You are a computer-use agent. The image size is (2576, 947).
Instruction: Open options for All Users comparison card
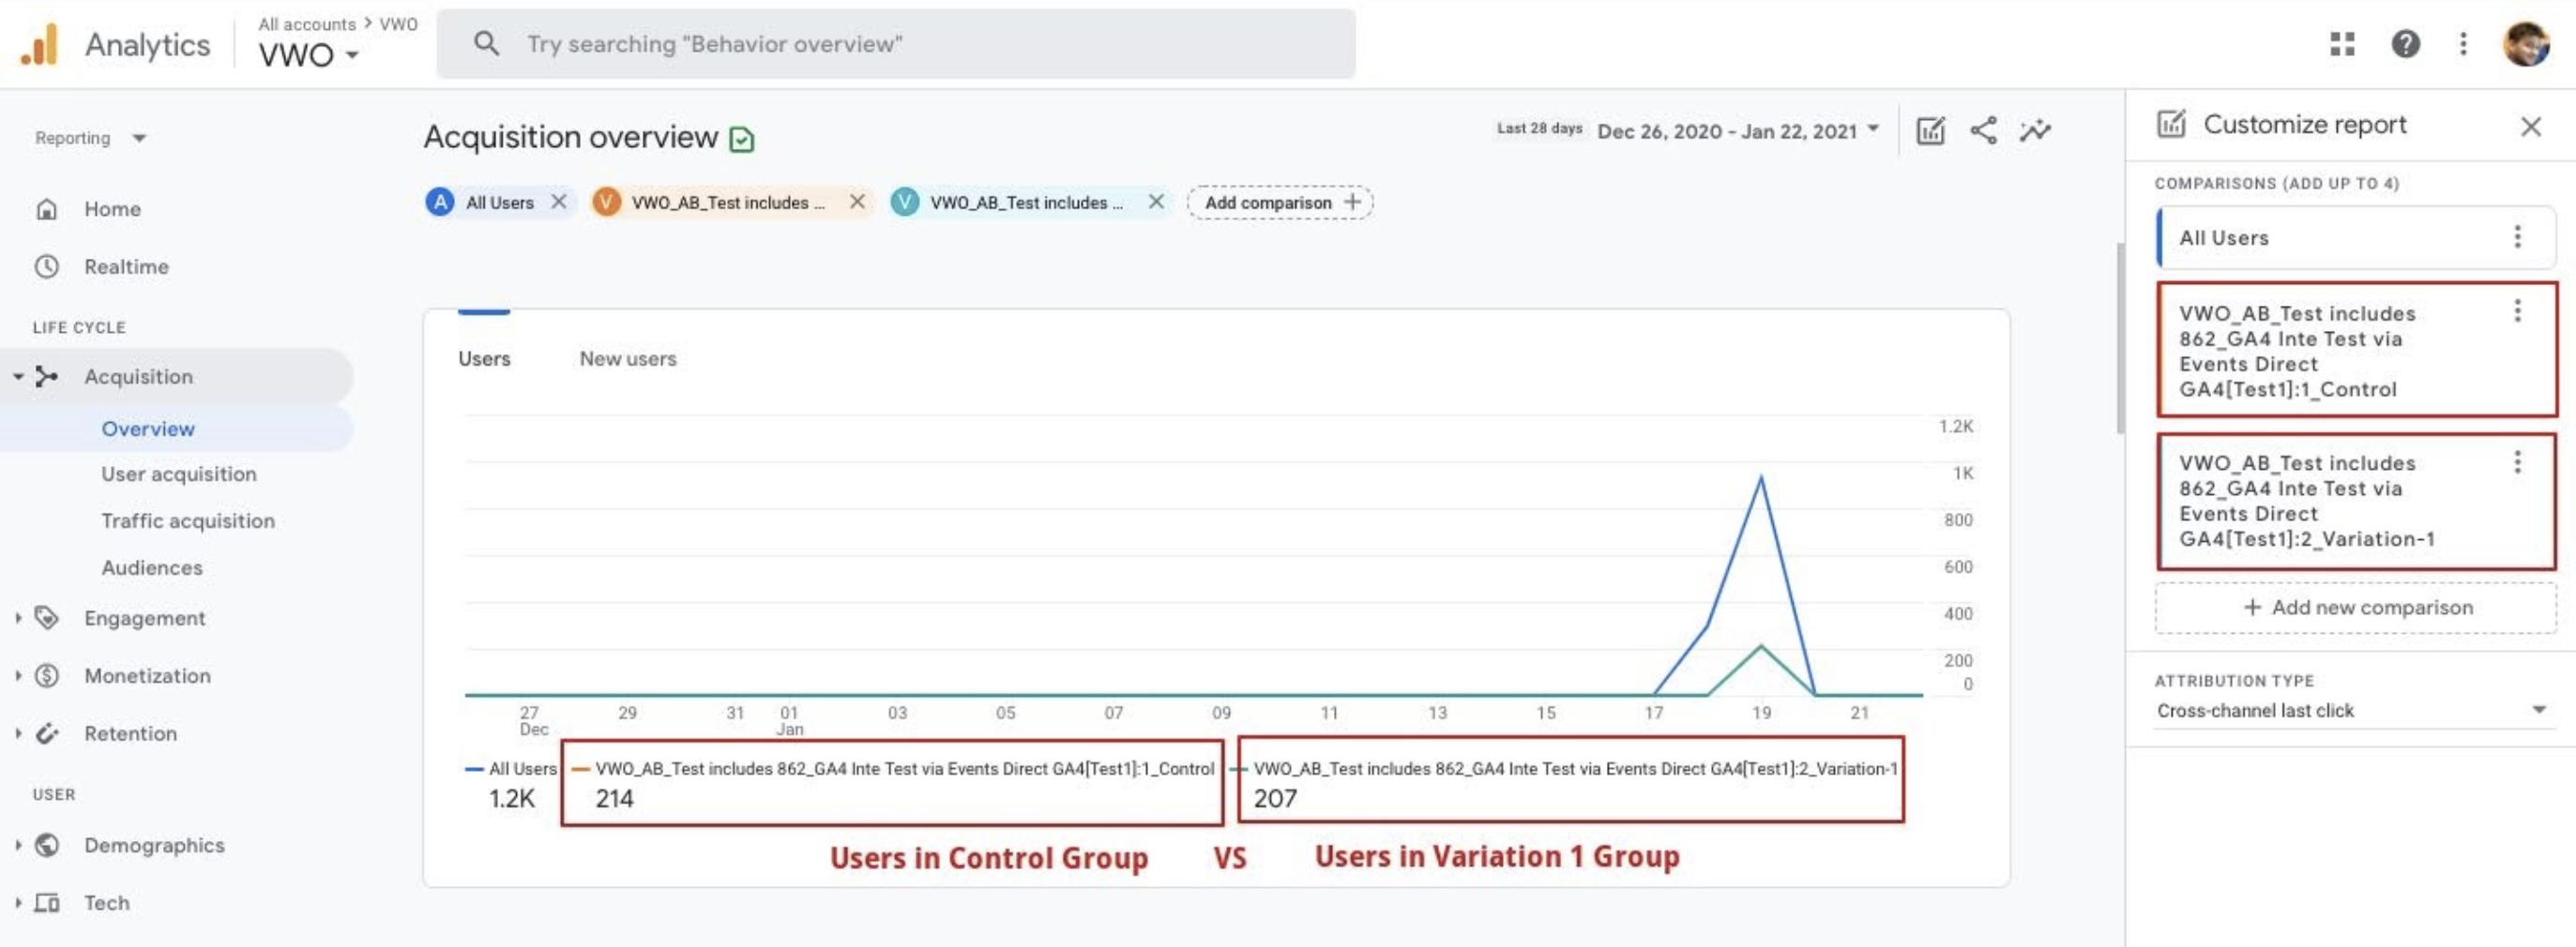point(2517,237)
